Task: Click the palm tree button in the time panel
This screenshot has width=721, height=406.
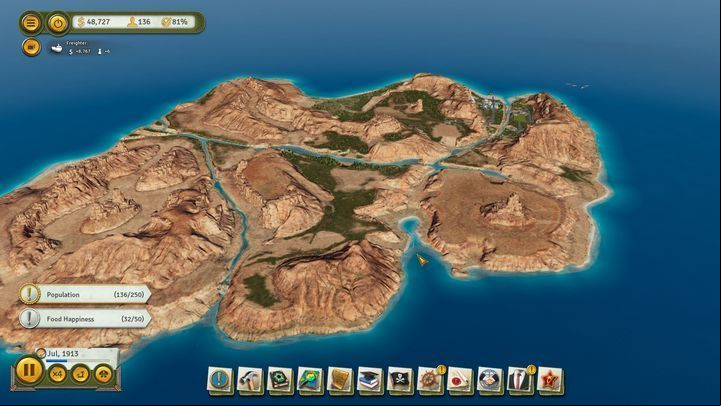Action: pyautogui.click(x=104, y=374)
